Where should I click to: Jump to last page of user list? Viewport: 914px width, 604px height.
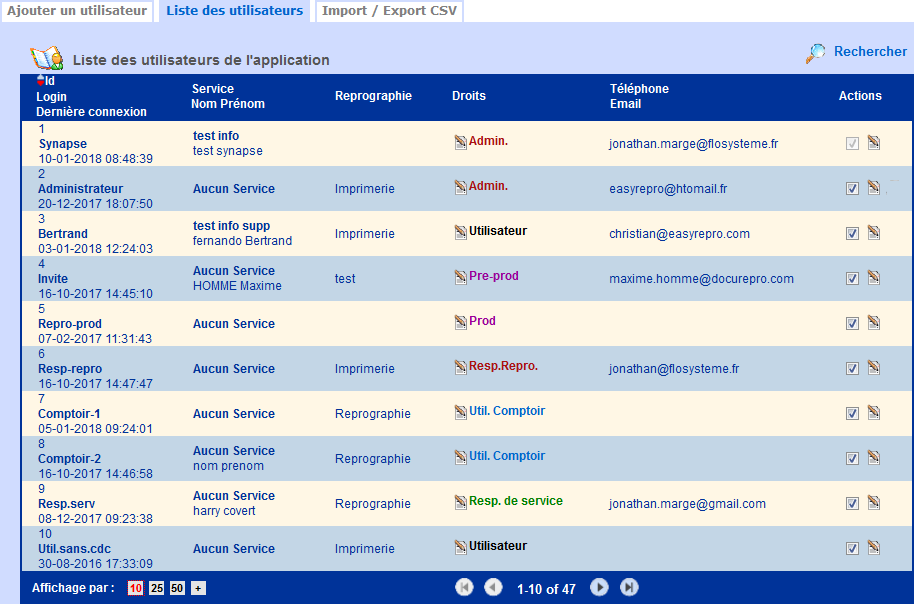[629, 588]
